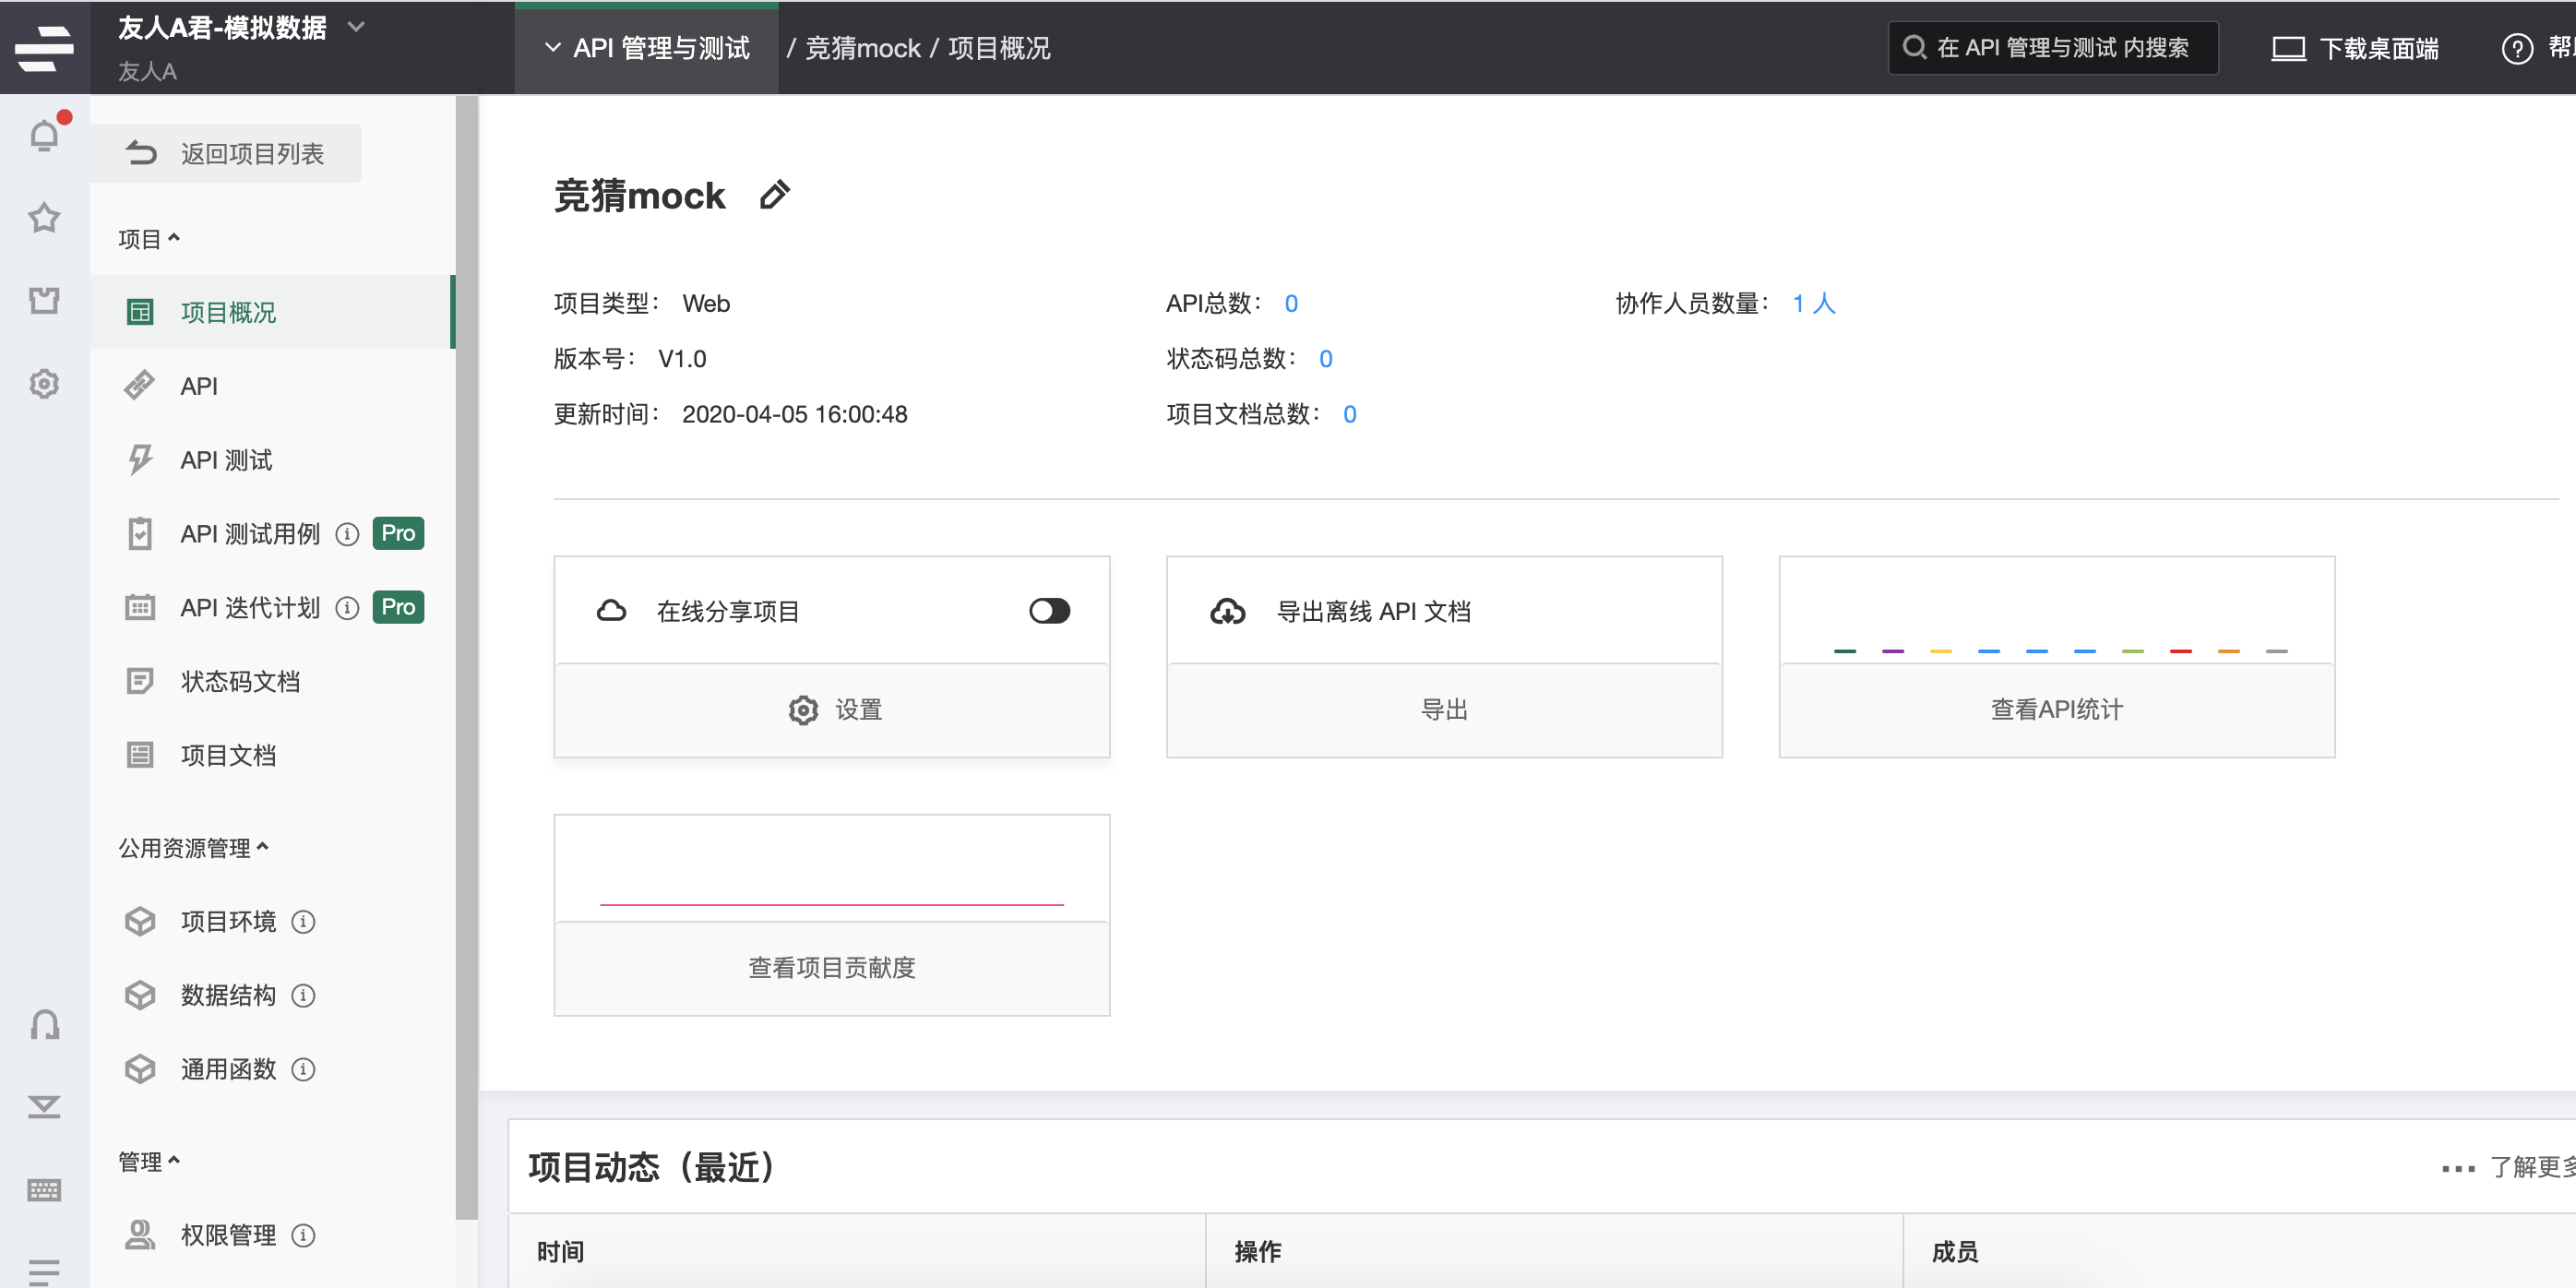Go to 竞猜mock in the breadcrumb
Viewport: 2576px width, 1288px height.
[860, 47]
